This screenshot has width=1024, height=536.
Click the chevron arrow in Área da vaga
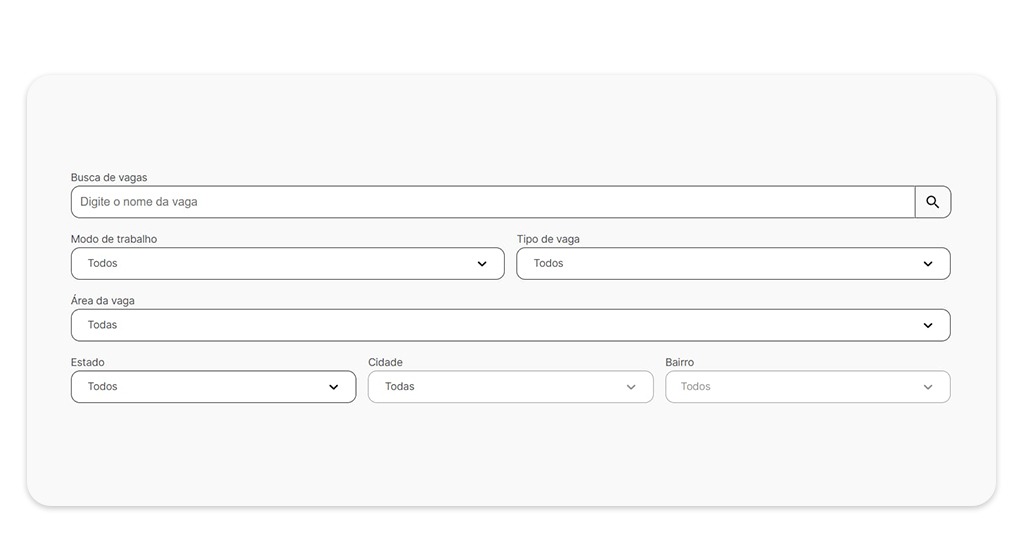click(928, 325)
